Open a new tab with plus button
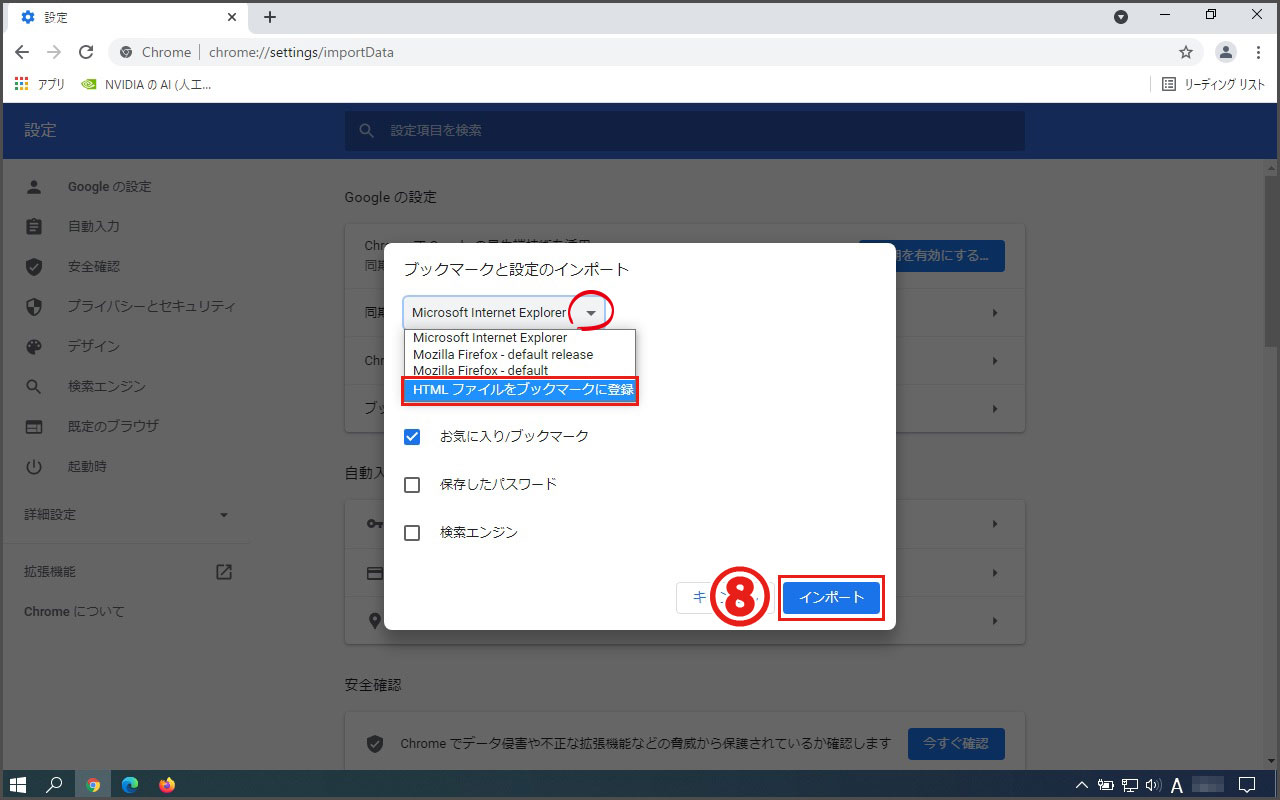This screenshot has height=800, width=1280. click(x=270, y=17)
